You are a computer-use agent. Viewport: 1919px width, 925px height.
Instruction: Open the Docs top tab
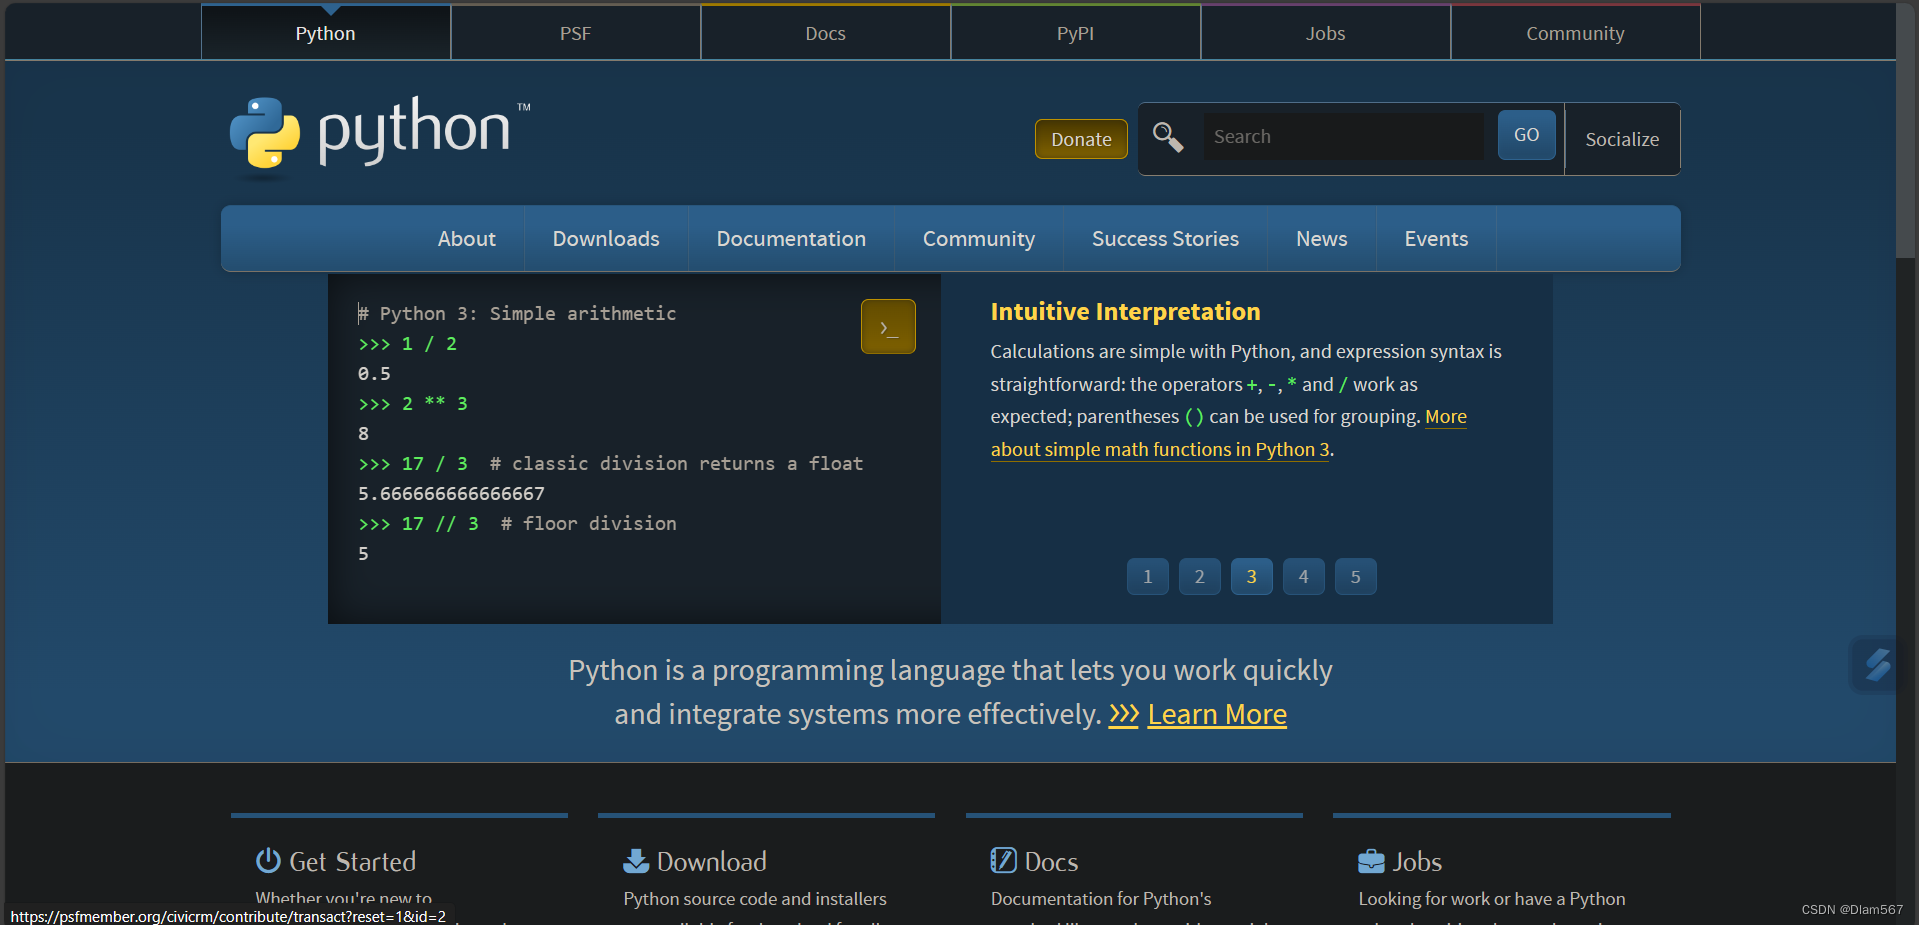[826, 33]
